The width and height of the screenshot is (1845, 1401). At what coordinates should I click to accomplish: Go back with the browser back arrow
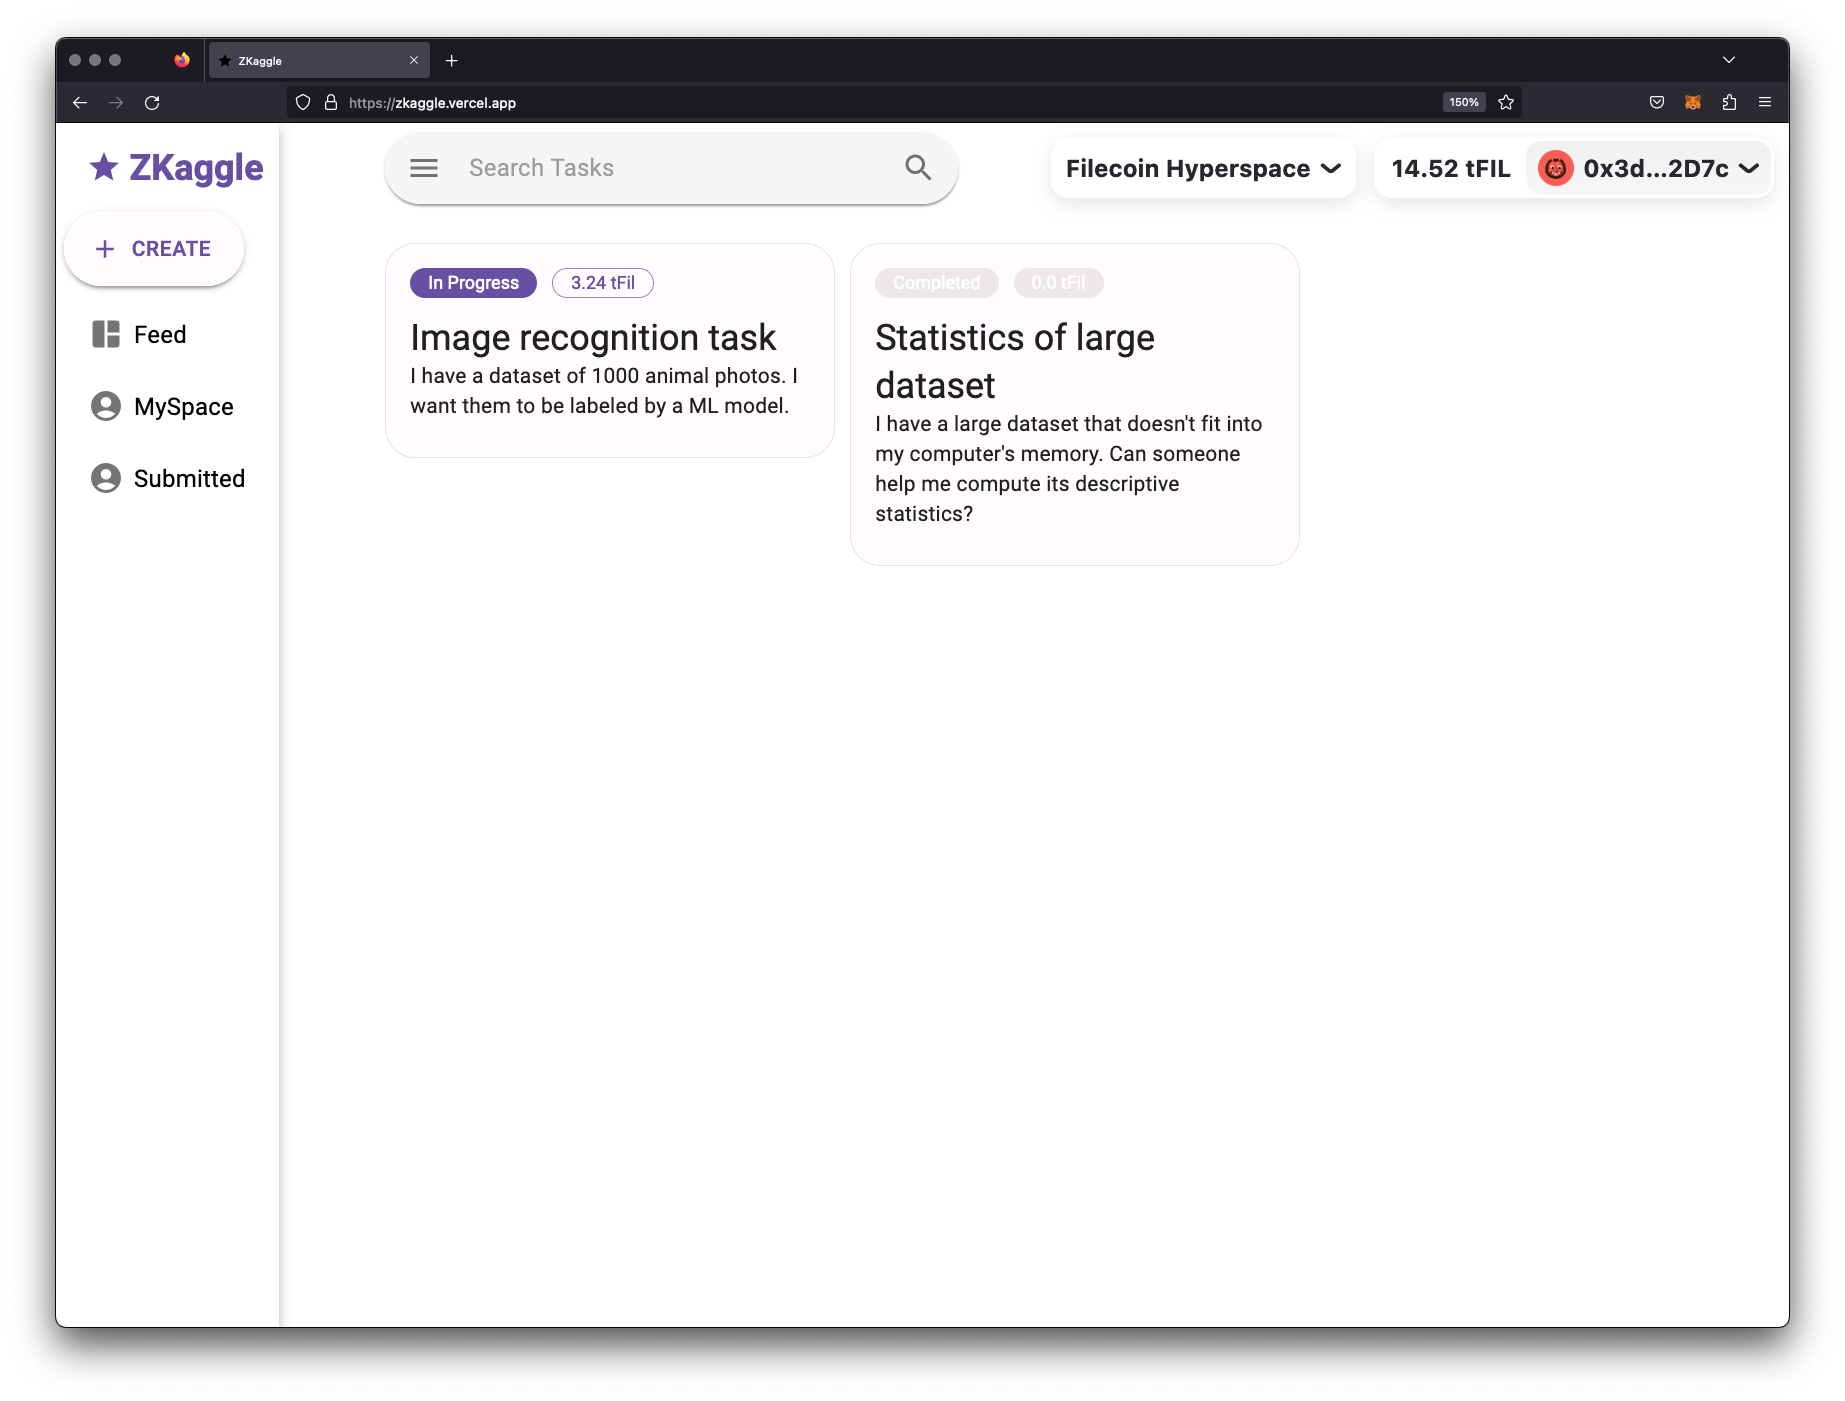click(80, 102)
